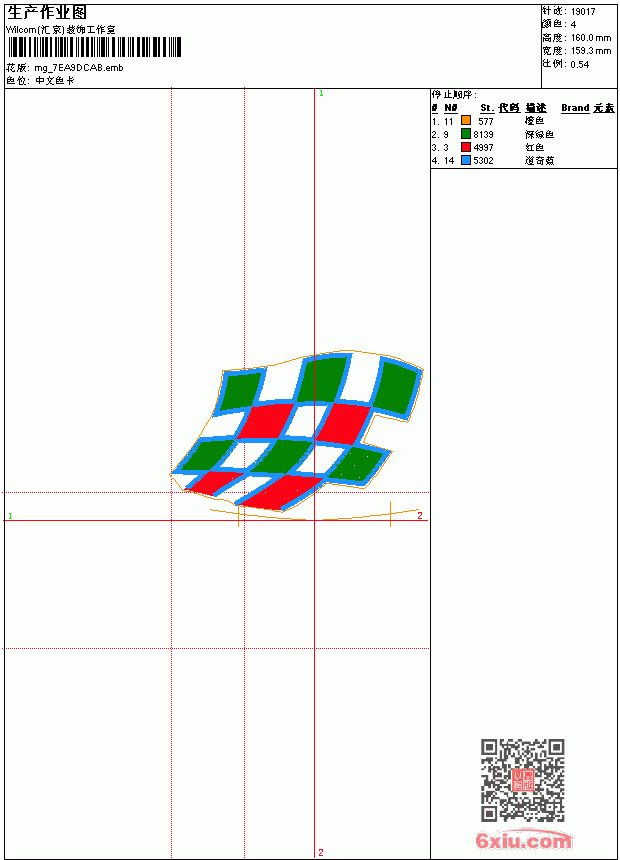Image resolution: width=620 pixels, height=860 pixels.
Task: Click the orange color swatch for thread 577
Action: (466, 120)
